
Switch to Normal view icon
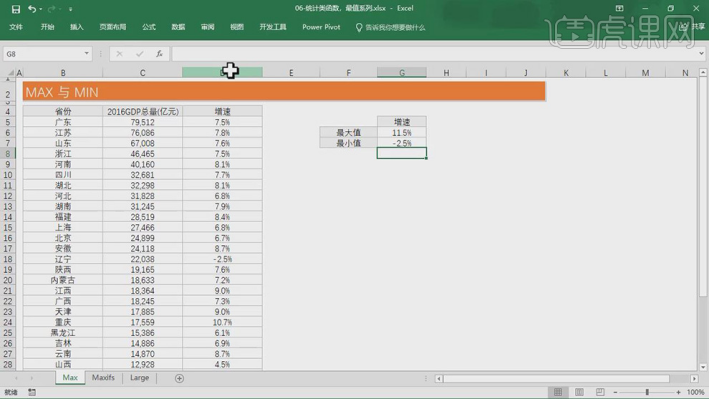[x=558, y=392]
